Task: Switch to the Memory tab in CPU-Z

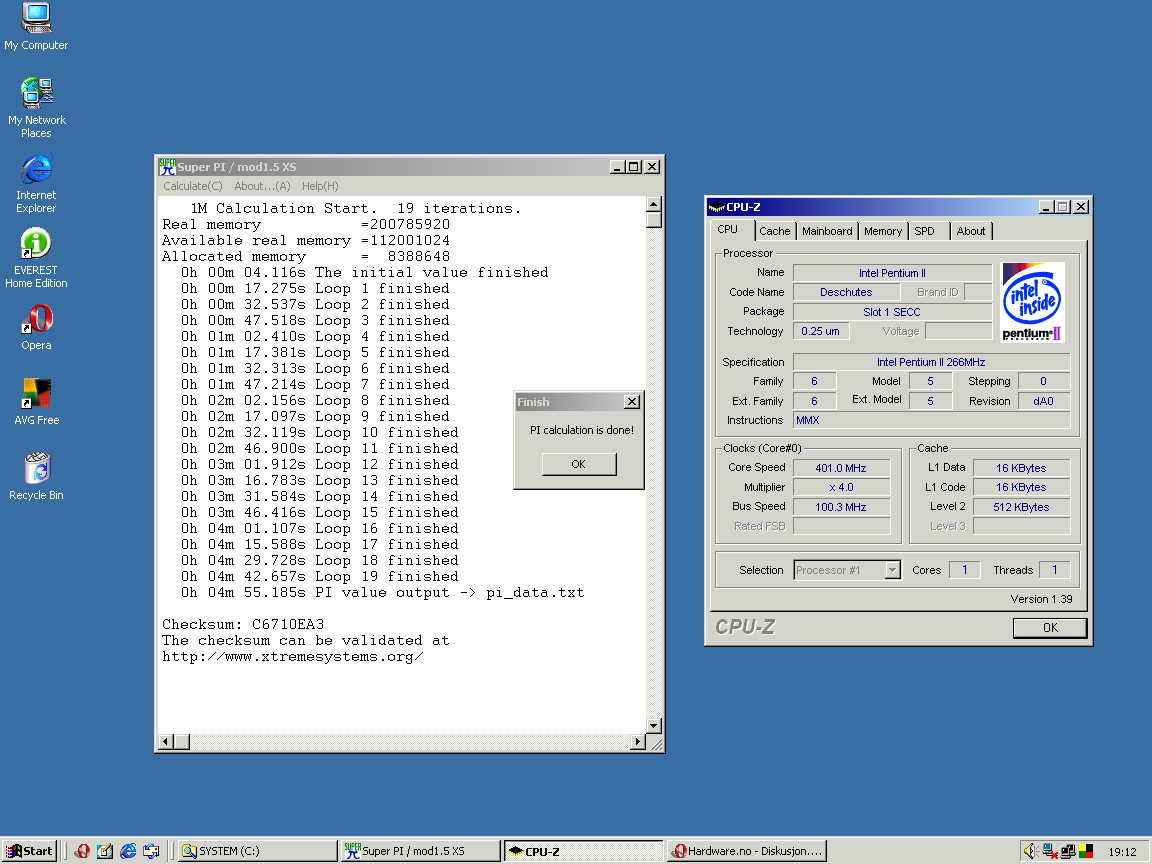Action: [882, 231]
